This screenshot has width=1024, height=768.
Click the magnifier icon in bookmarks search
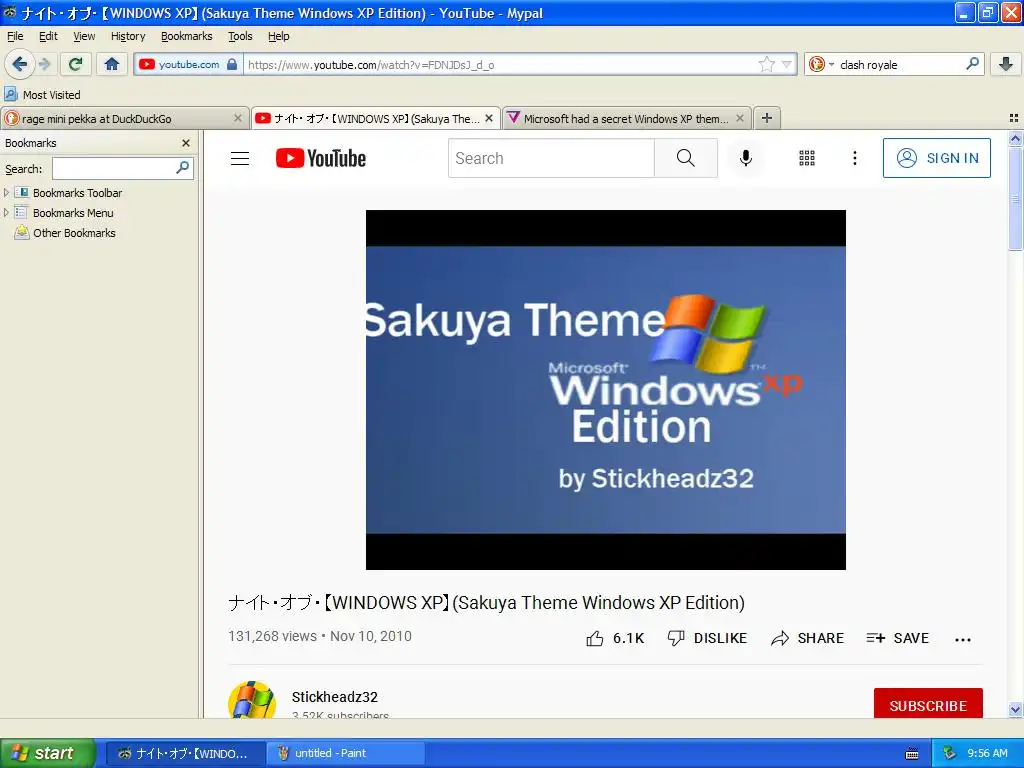[x=183, y=168]
